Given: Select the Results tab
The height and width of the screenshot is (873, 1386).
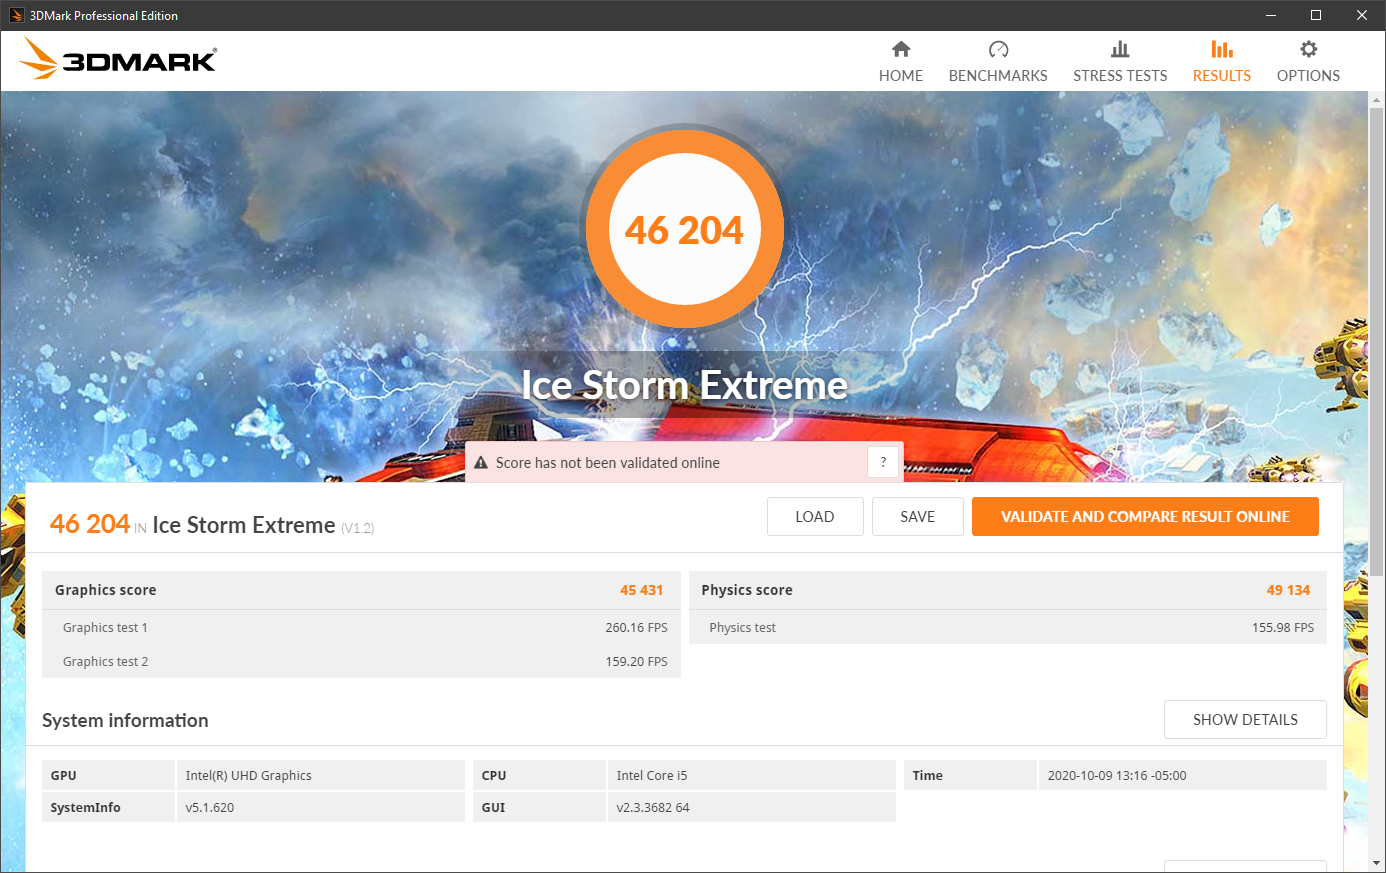Looking at the screenshot, I should click(1221, 62).
